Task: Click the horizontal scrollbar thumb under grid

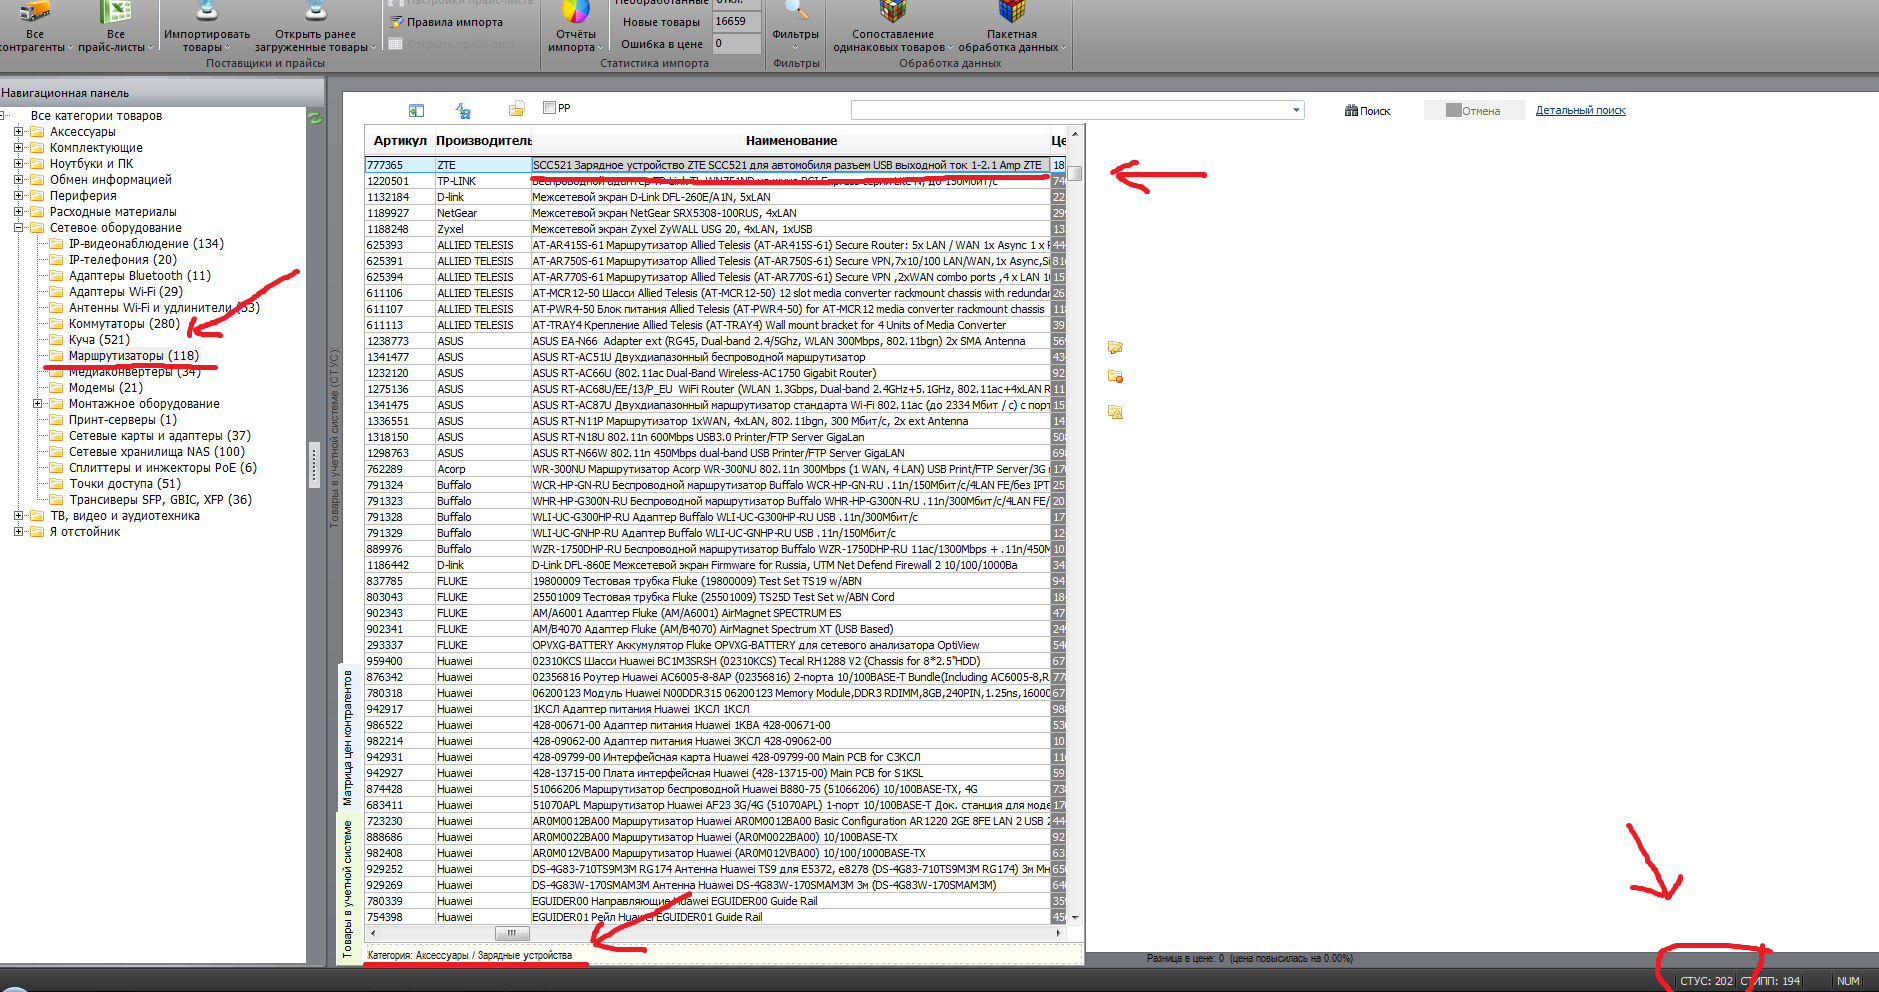Action: (x=512, y=933)
